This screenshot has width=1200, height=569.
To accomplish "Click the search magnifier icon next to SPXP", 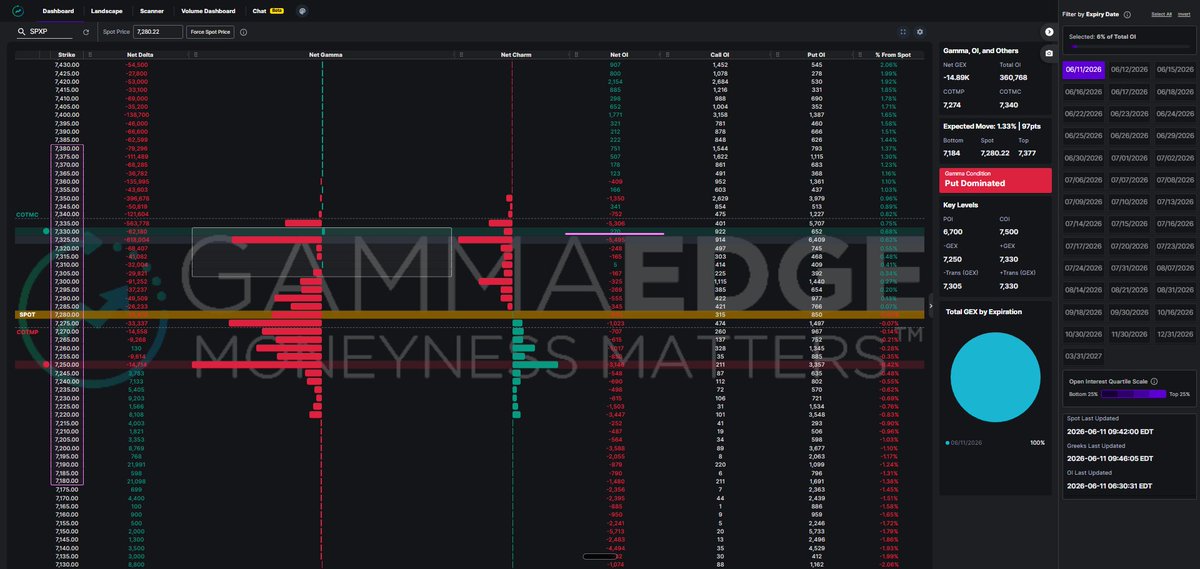I will pos(21,32).
